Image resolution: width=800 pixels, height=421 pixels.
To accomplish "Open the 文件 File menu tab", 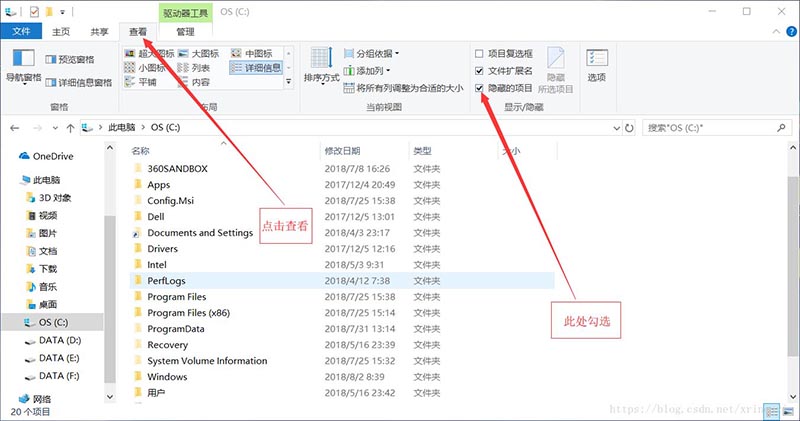I will click(21, 32).
